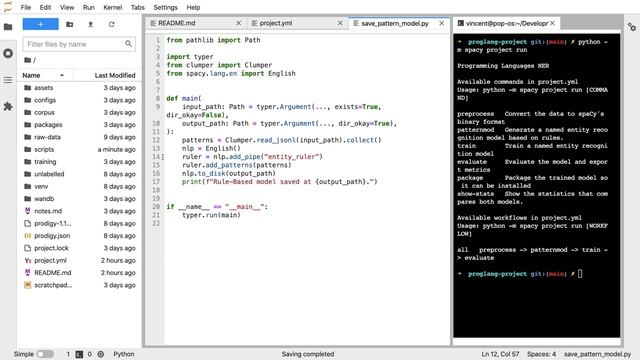The width and height of the screenshot is (640, 360).
Task: Close the README.md tab
Action: coord(239,23)
